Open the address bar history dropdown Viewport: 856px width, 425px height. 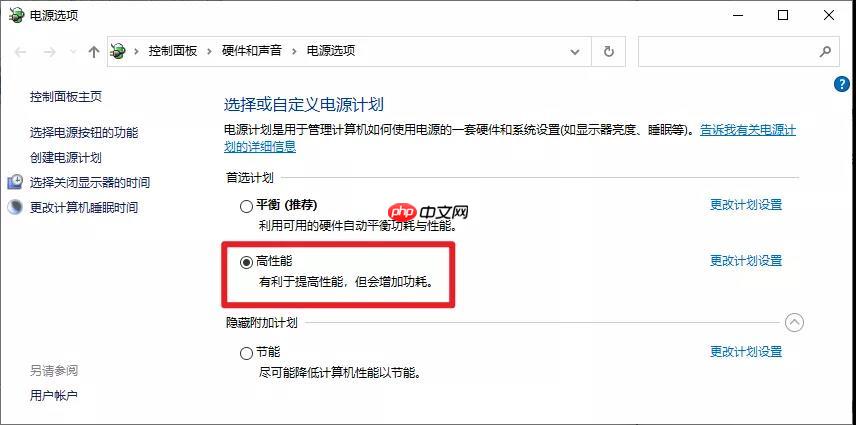pos(575,52)
